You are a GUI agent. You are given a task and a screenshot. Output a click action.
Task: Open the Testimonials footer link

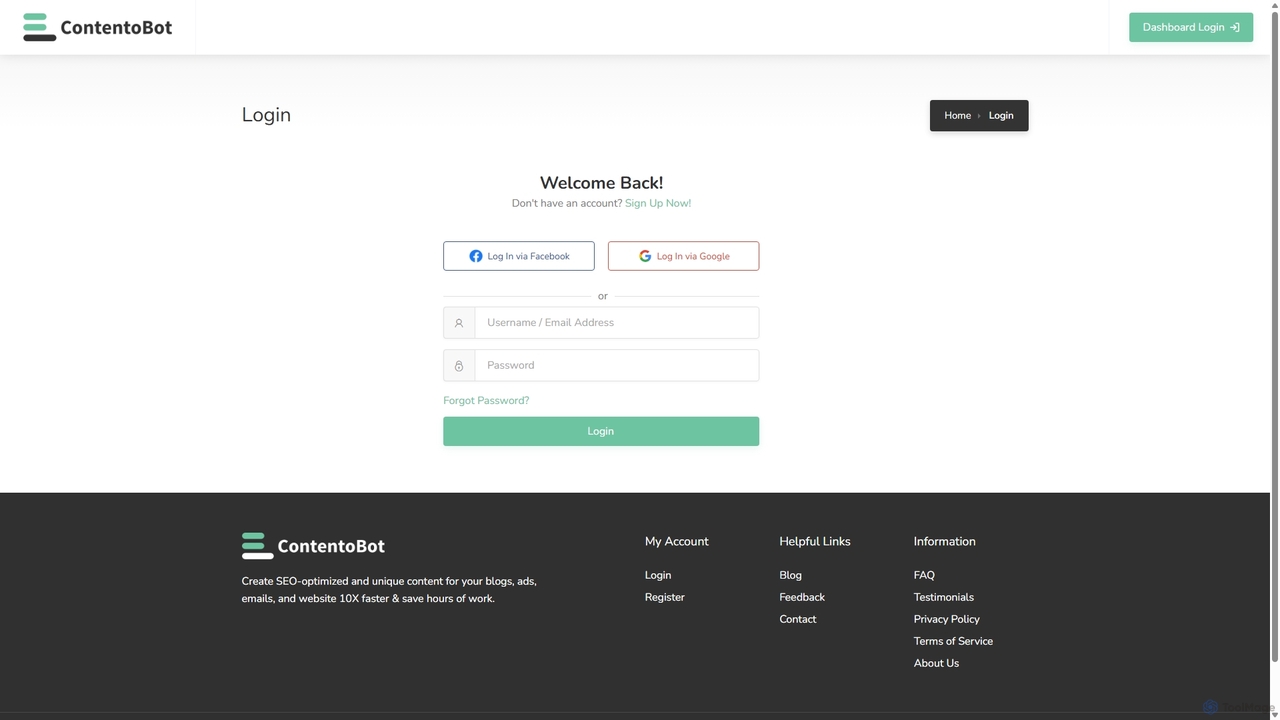pos(944,597)
